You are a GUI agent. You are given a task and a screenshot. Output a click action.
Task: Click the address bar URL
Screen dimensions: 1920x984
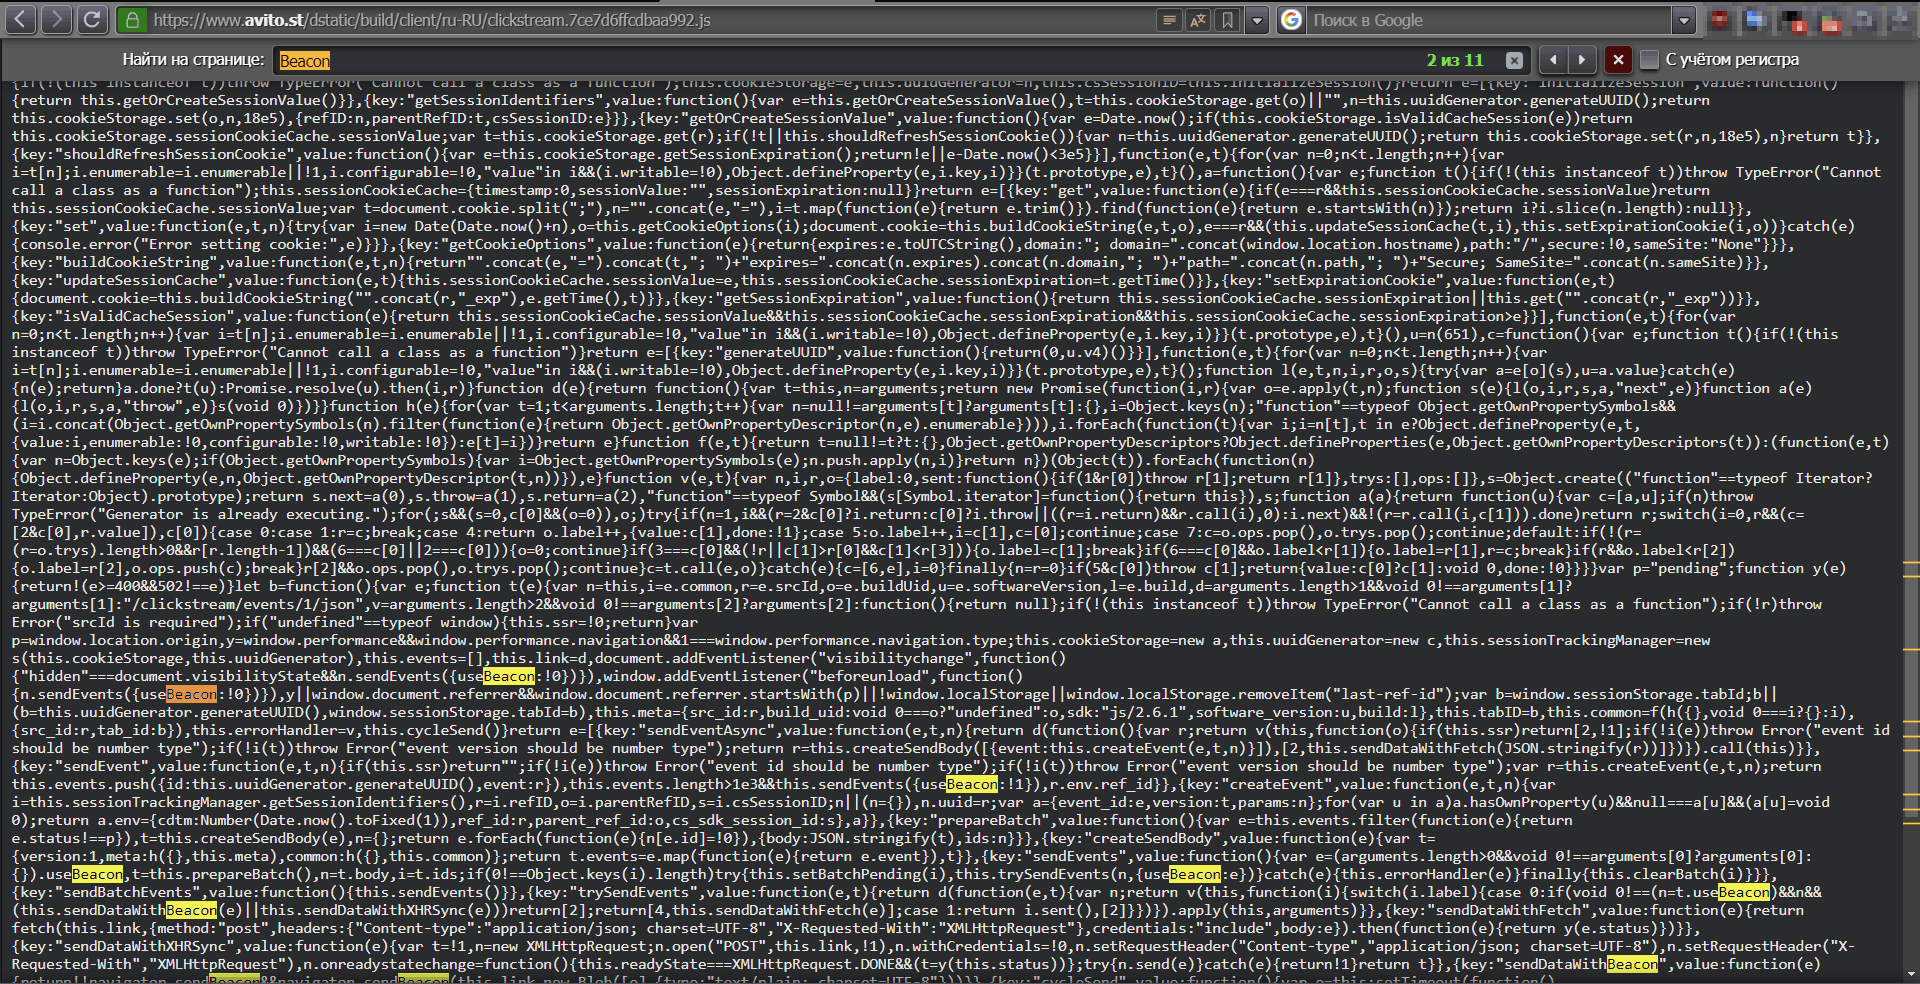point(432,20)
